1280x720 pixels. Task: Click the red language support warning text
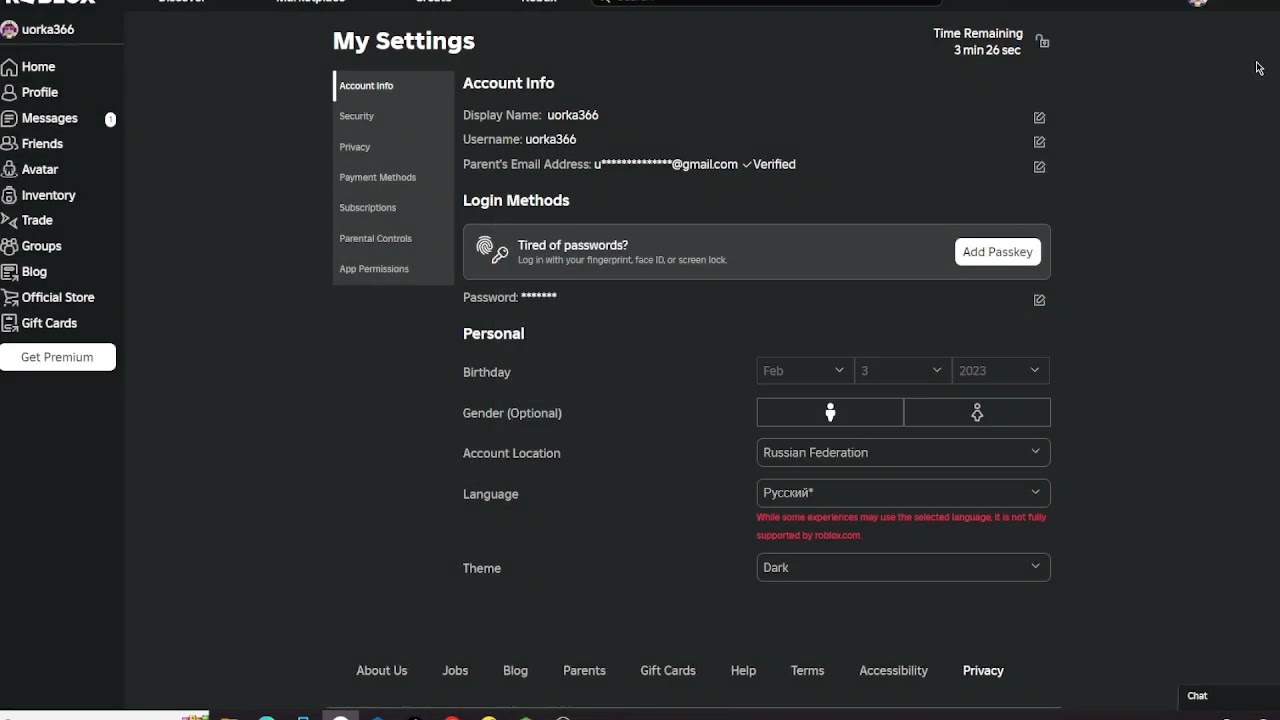pyautogui.click(x=901, y=526)
